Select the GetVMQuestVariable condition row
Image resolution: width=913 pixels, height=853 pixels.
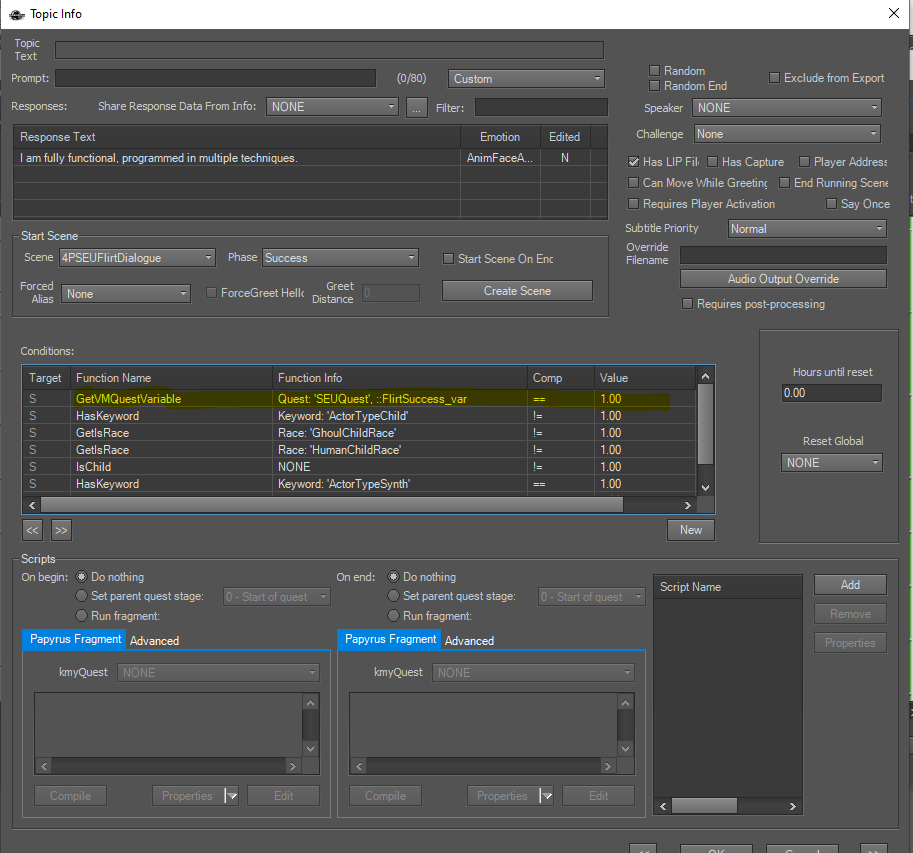(359, 399)
